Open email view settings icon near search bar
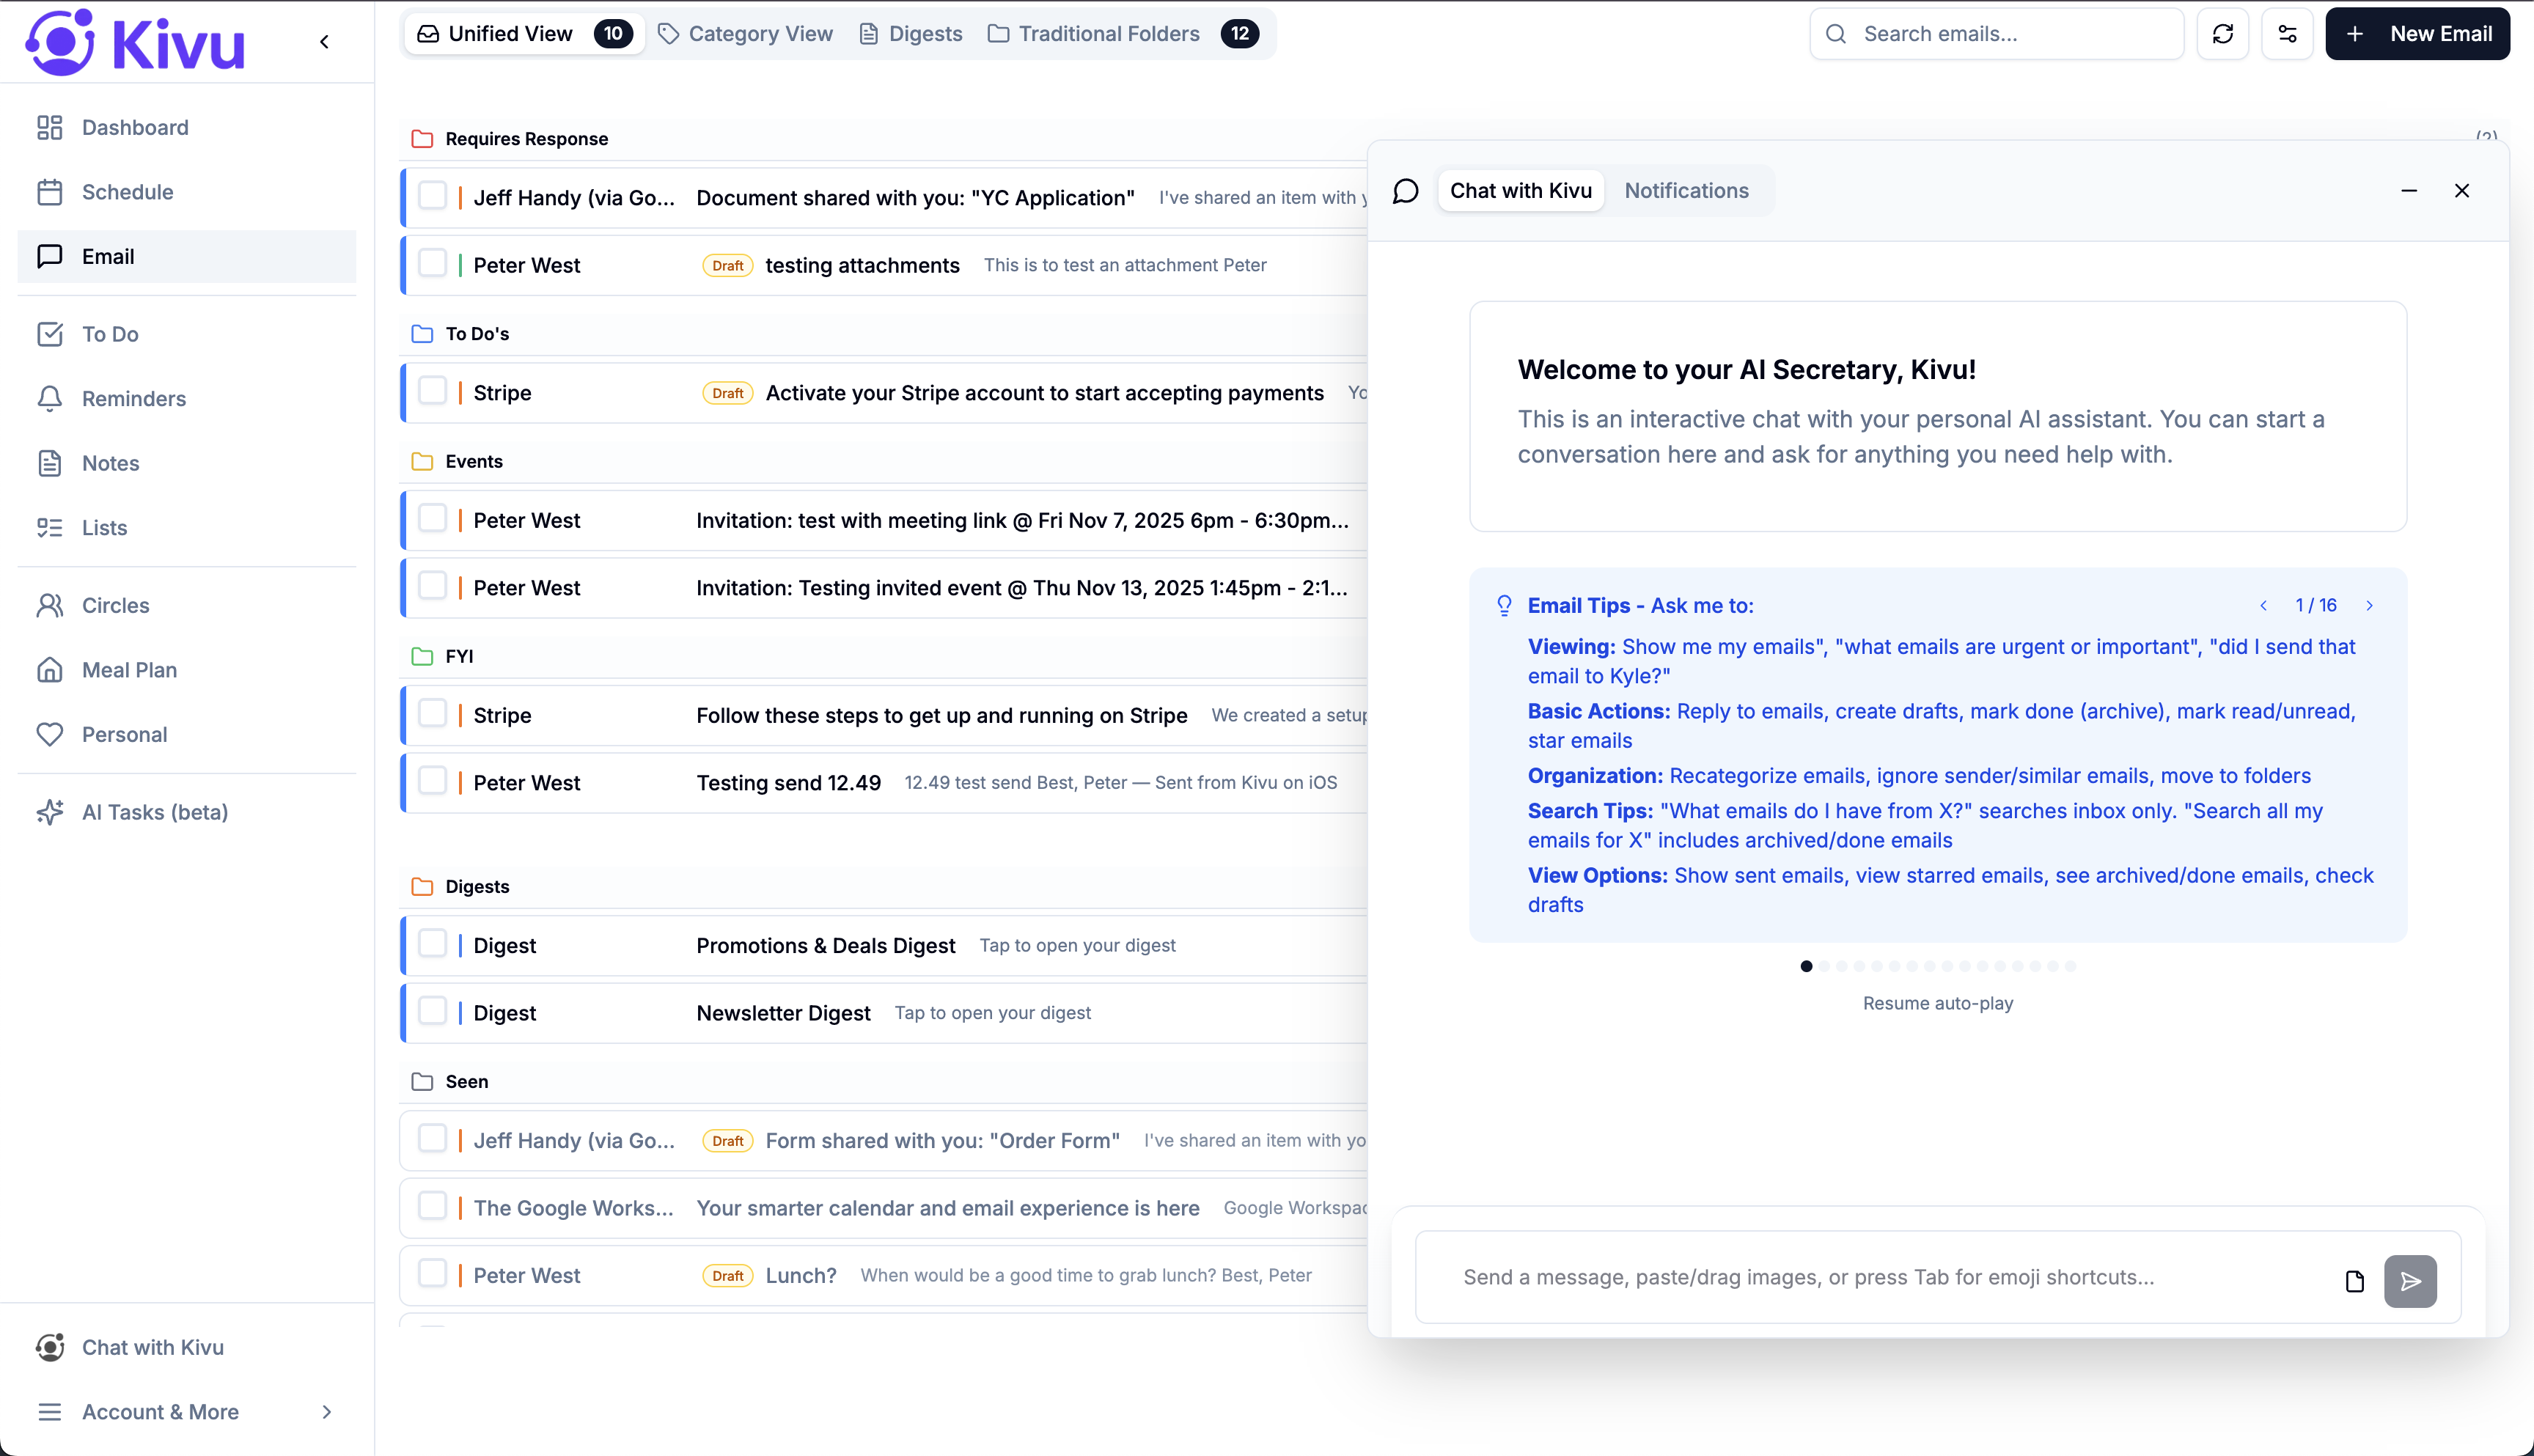The width and height of the screenshot is (2534, 1456). point(2288,33)
